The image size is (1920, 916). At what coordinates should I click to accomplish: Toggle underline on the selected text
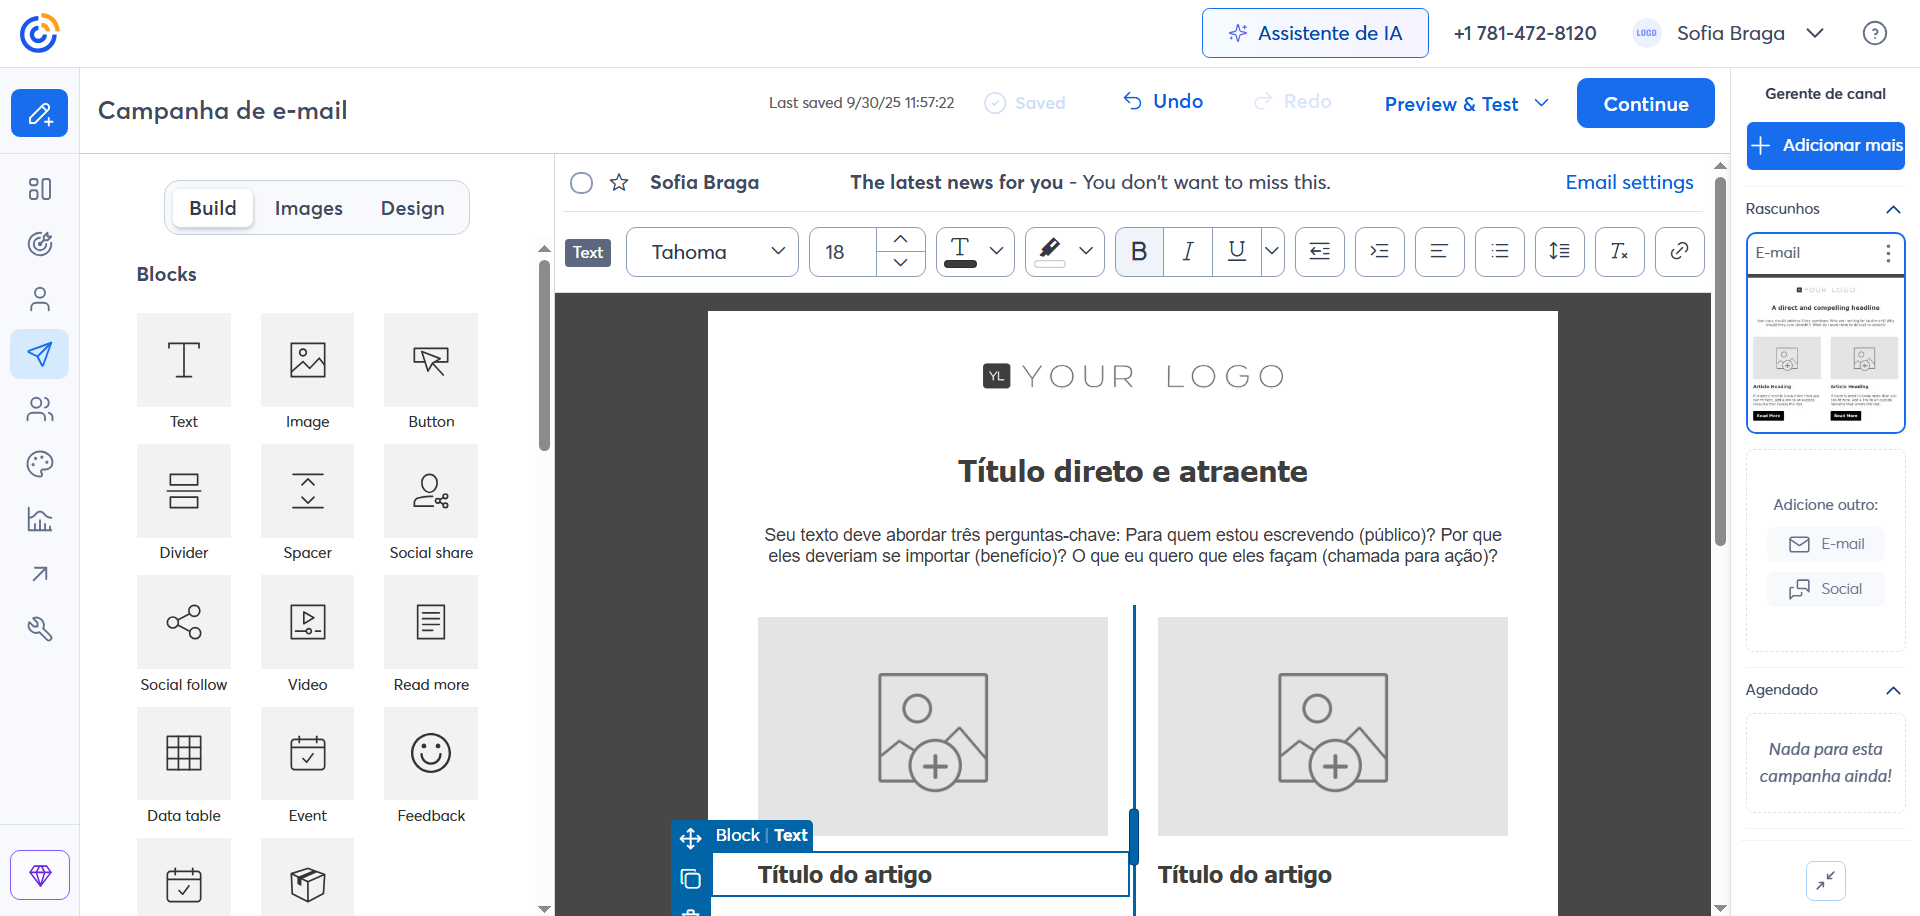1236,252
